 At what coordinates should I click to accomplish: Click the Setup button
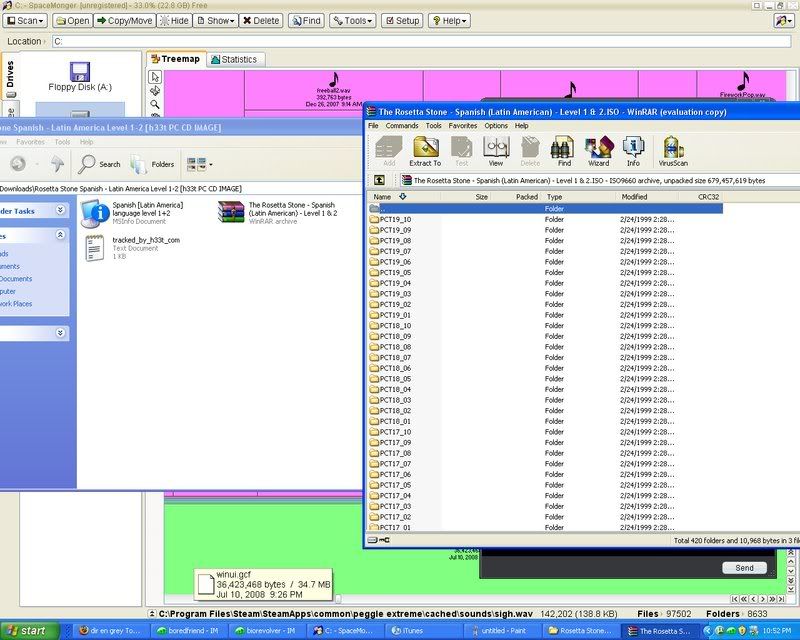(402, 20)
